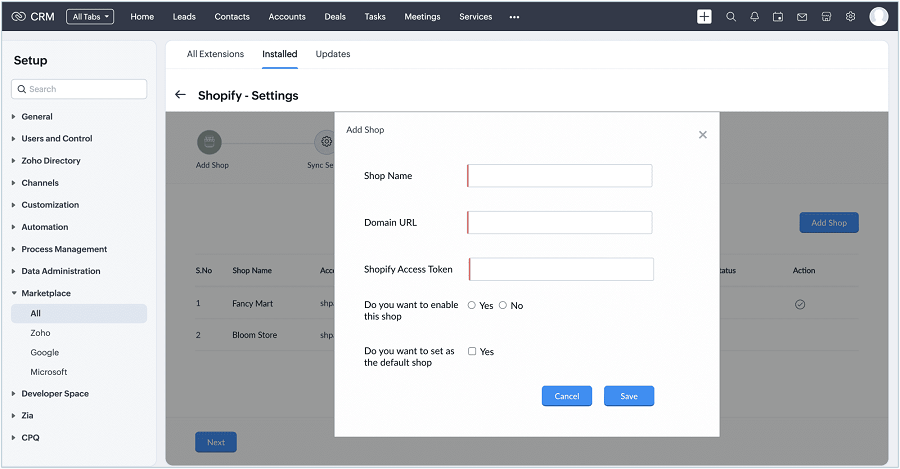This screenshot has width=900, height=469.
Task: Open the Meetings module
Action: [422, 17]
